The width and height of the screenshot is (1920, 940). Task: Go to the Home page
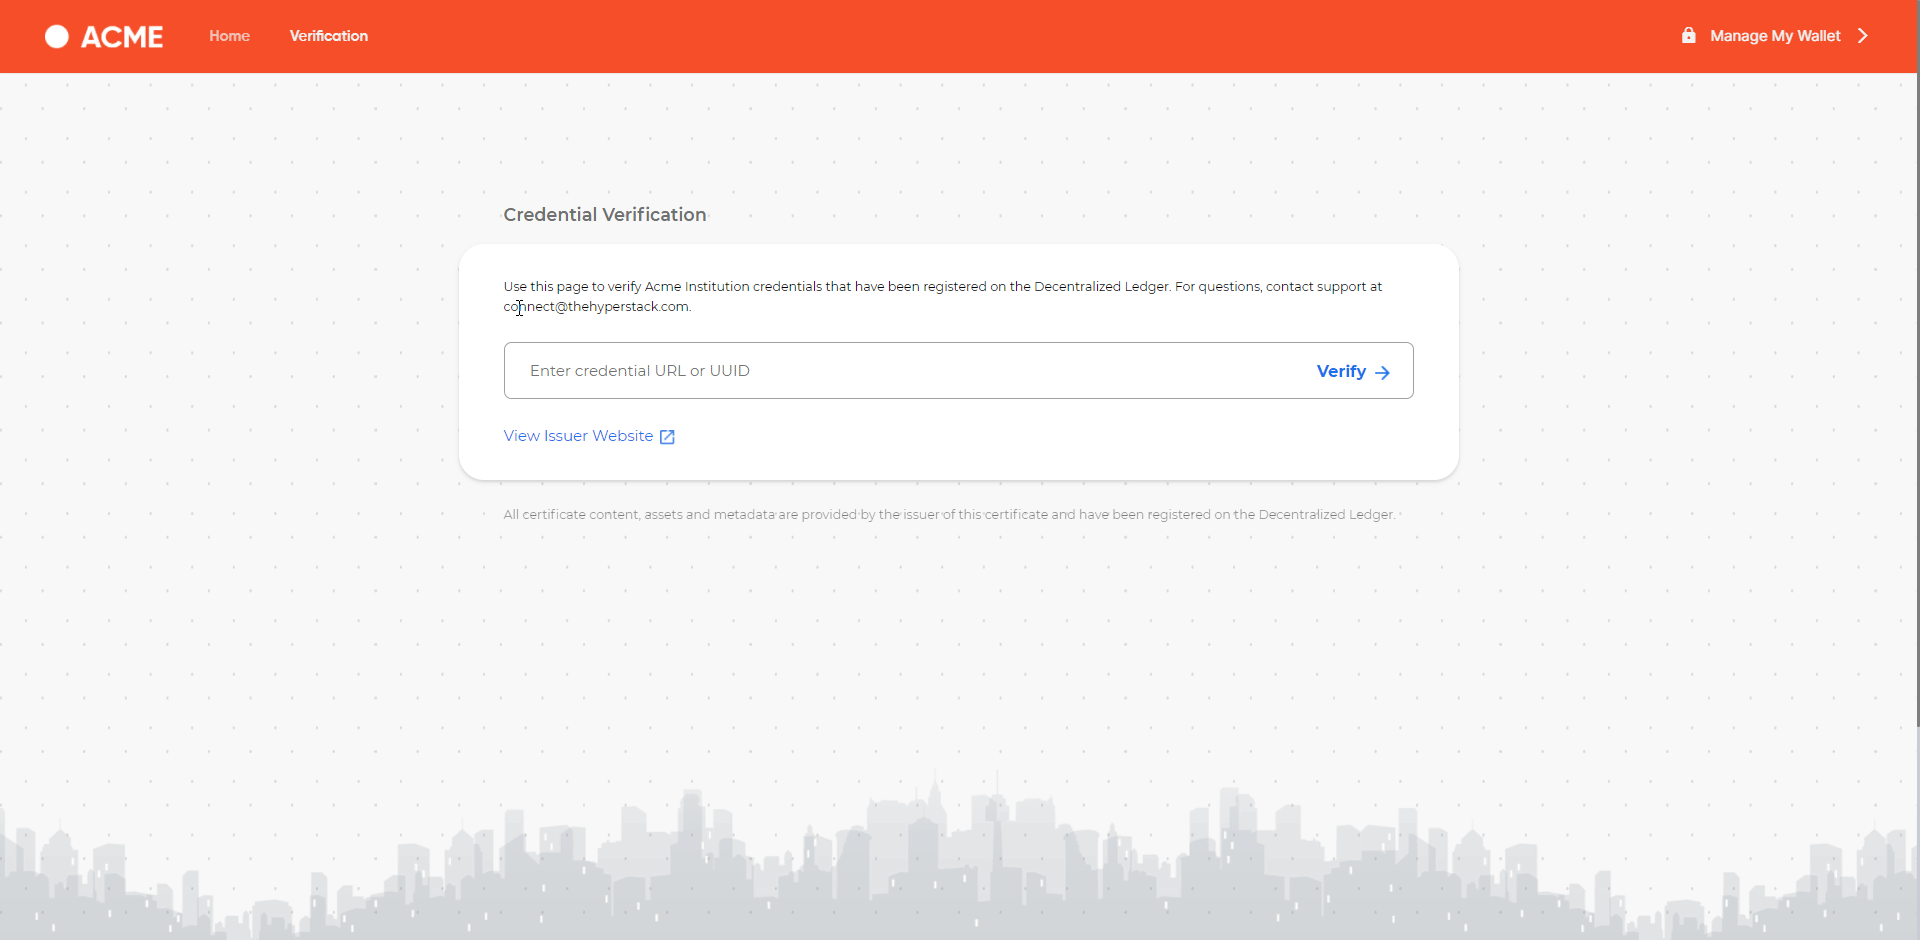click(x=229, y=36)
